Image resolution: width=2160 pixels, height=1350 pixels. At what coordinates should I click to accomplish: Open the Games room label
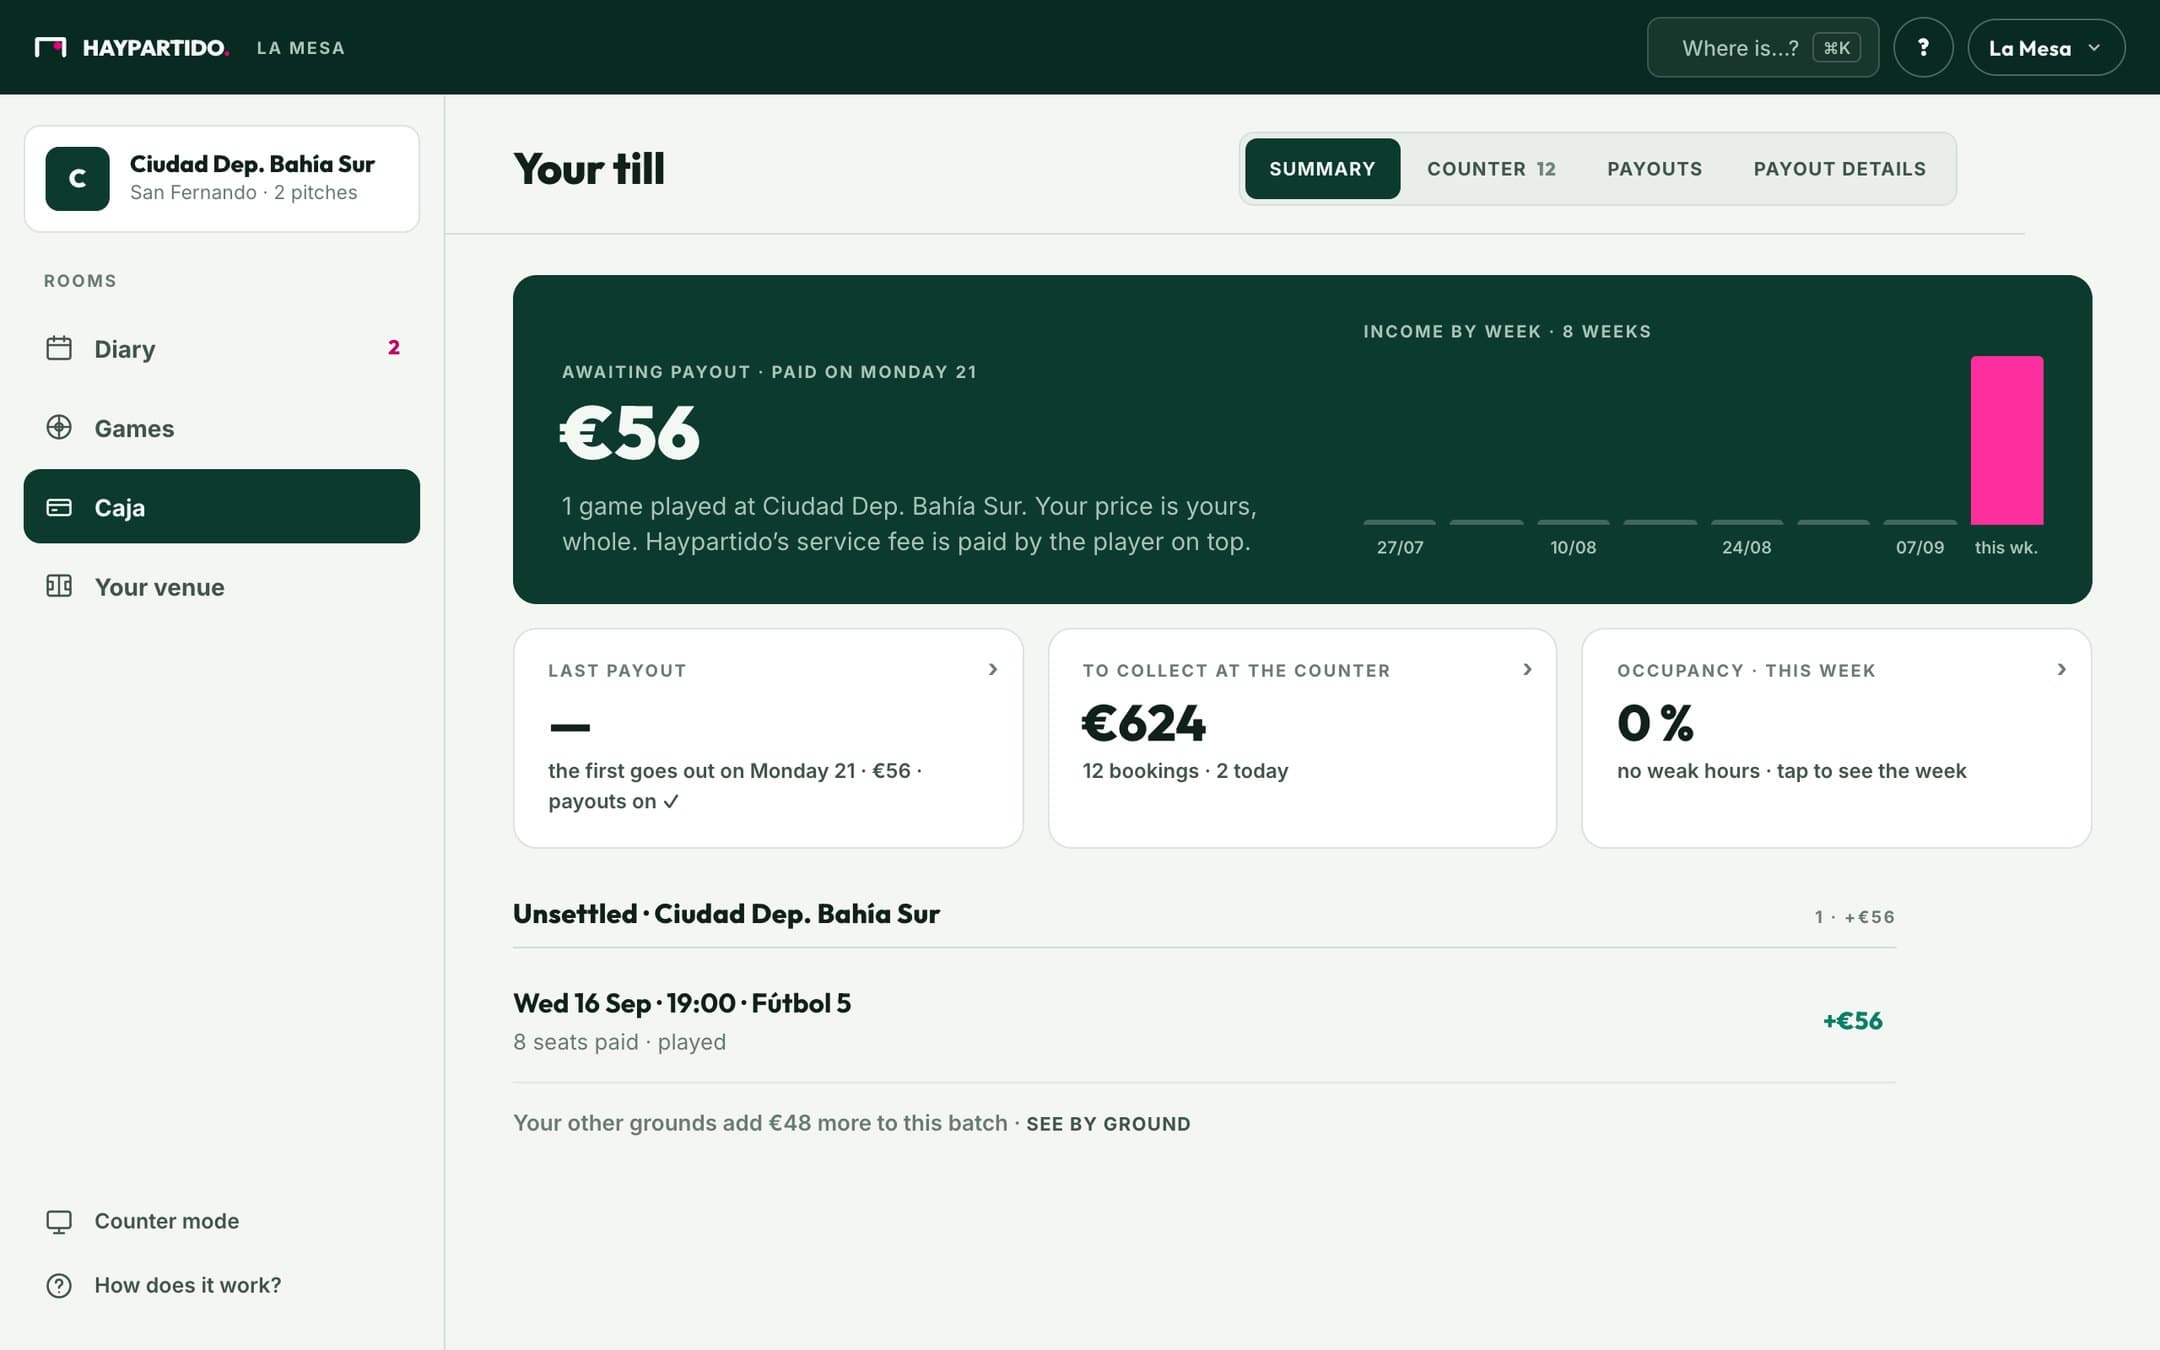click(134, 428)
